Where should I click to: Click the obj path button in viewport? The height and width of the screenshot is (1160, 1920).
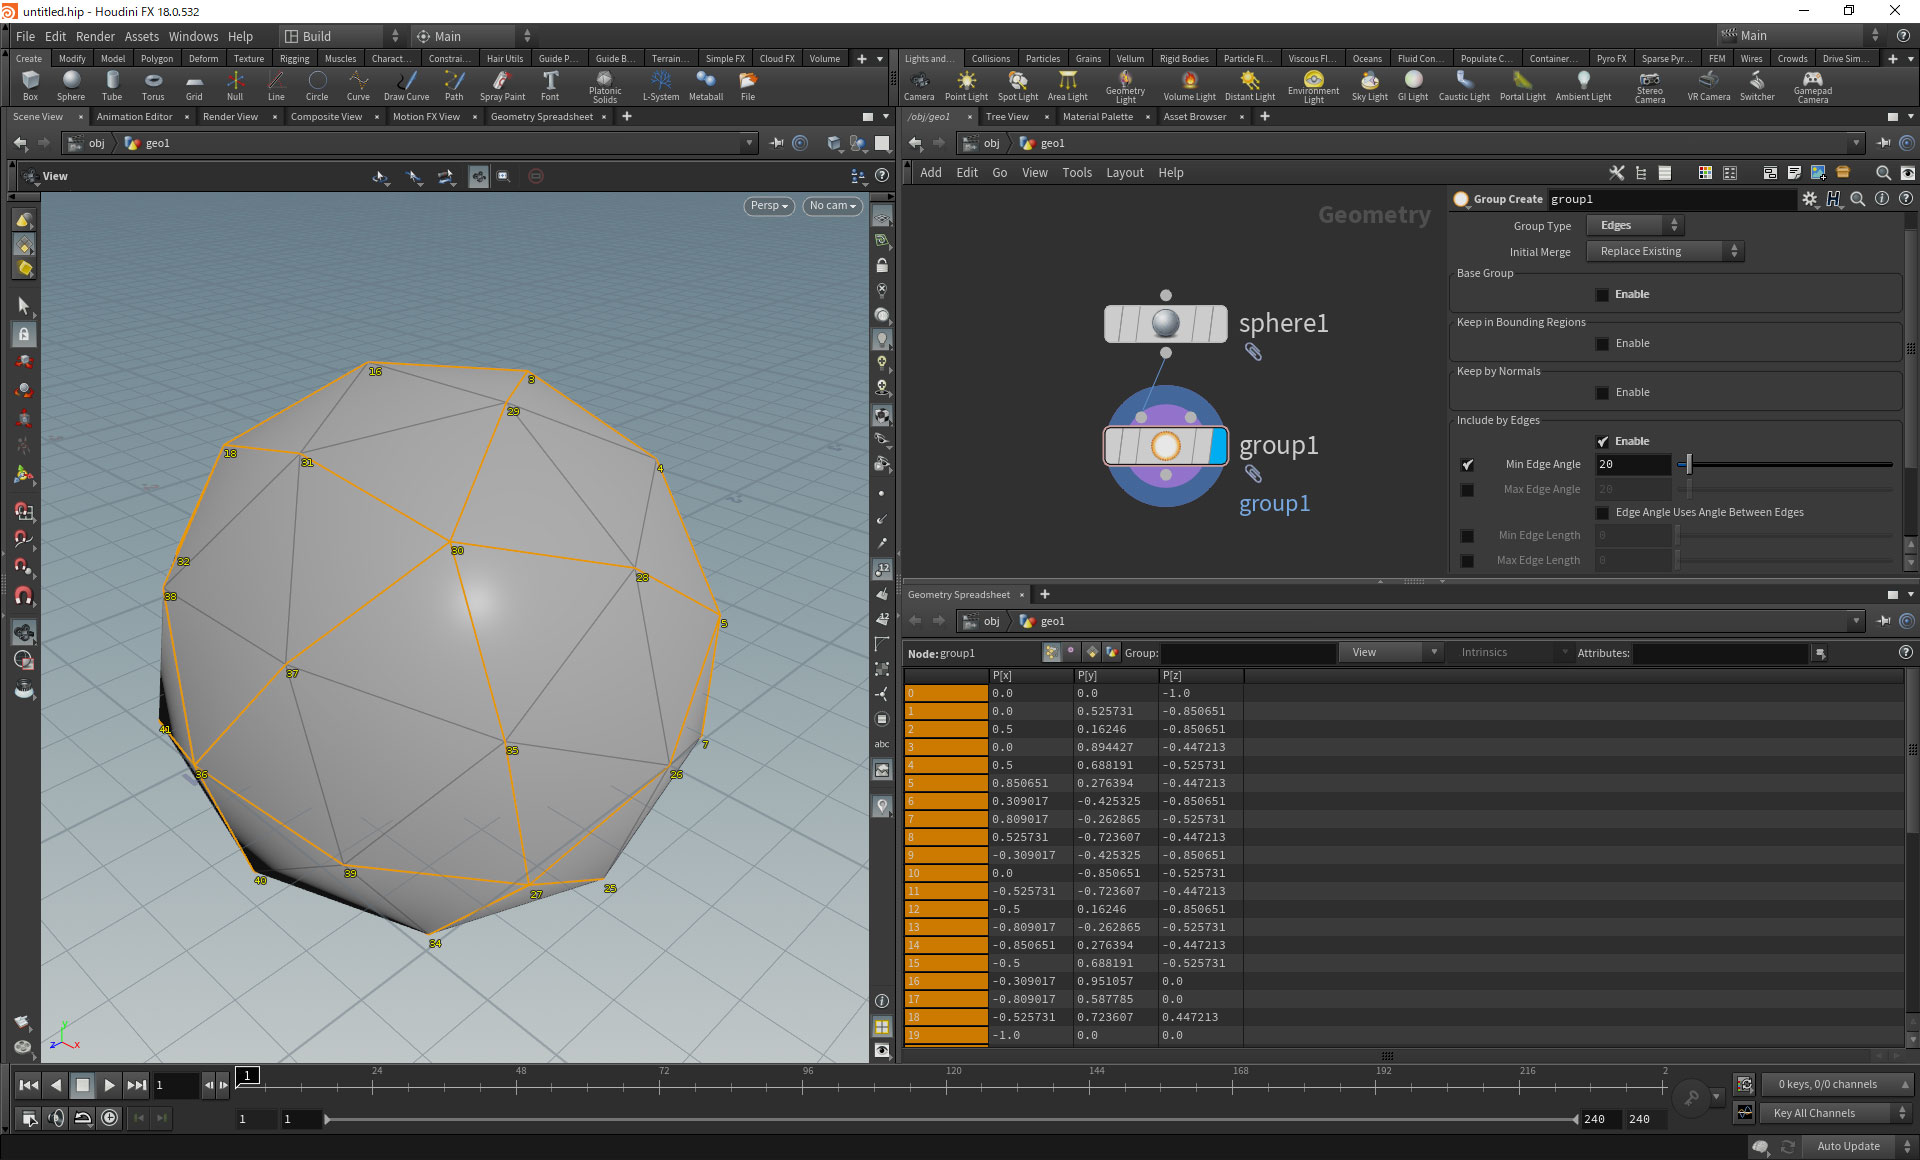pyautogui.click(x=87, y=144)
